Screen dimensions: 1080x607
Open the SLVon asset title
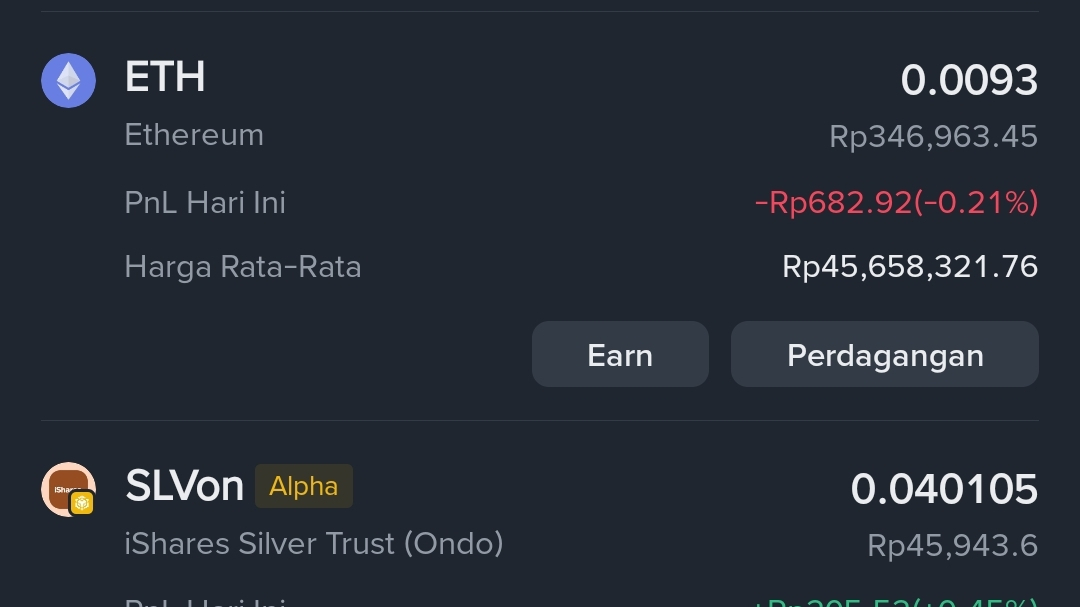184,487
